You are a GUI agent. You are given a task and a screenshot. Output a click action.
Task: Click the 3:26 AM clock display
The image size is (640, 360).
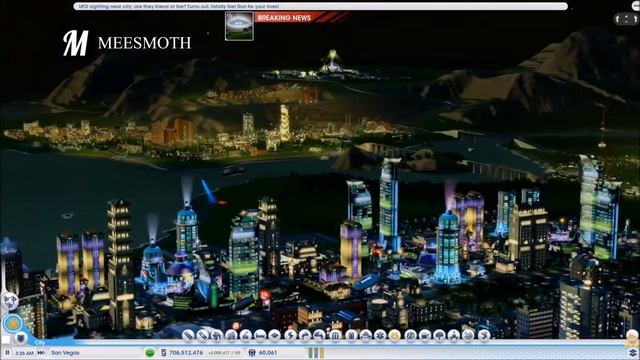(24, 353)
